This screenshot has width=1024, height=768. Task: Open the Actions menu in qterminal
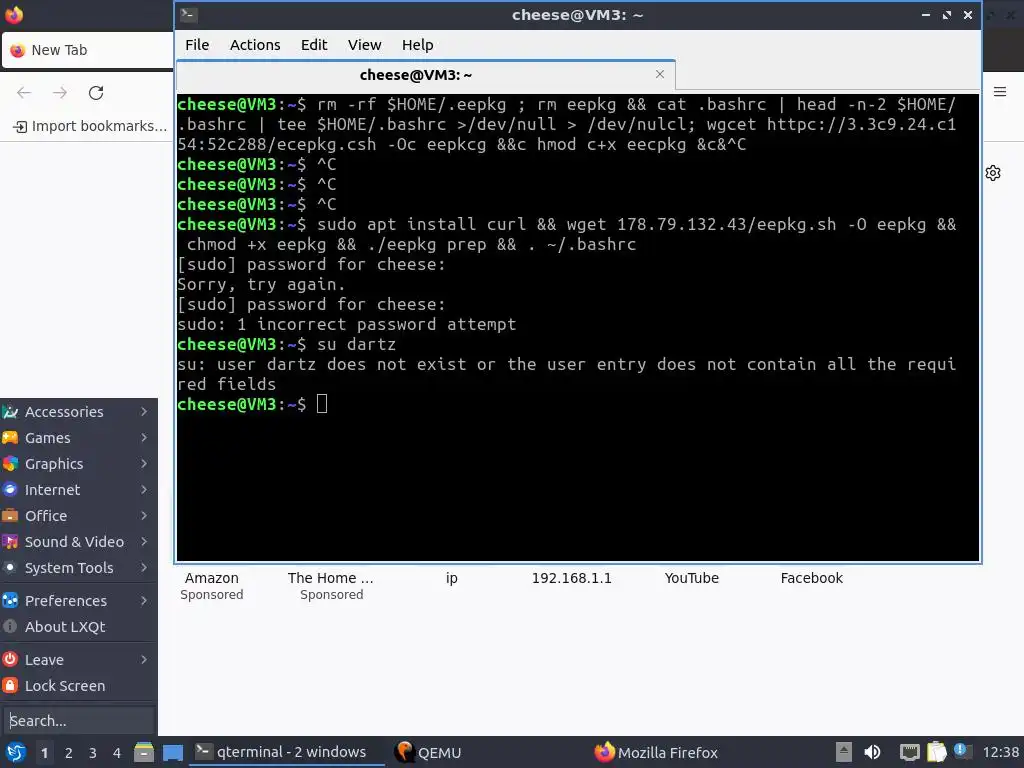(255, 44)
